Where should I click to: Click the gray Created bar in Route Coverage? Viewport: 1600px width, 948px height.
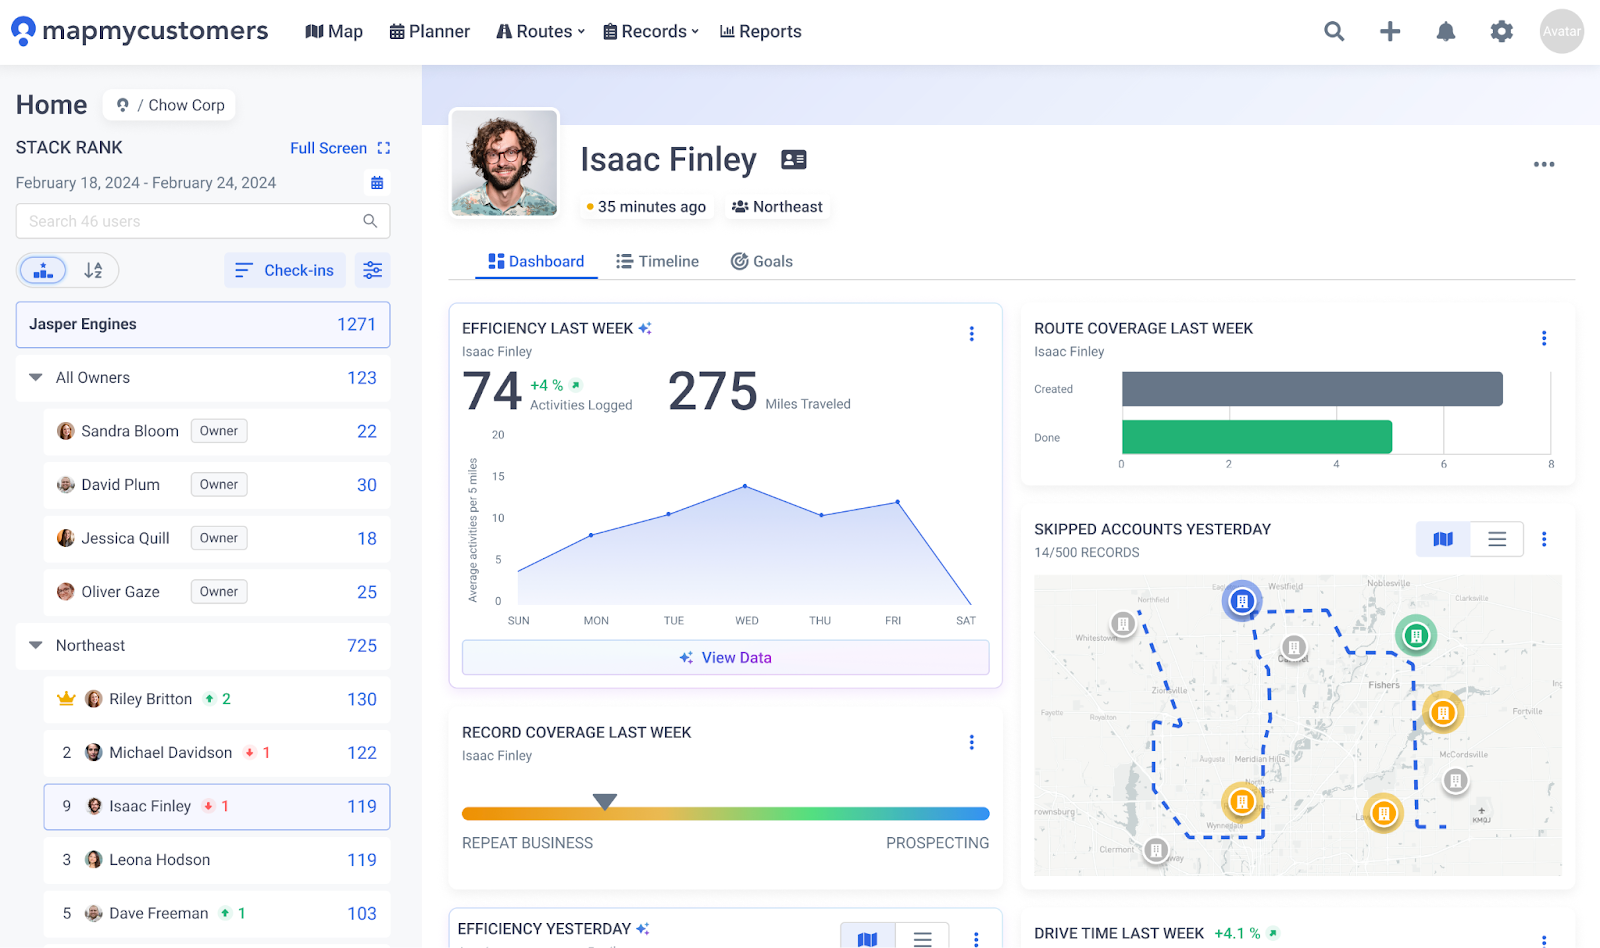coord(1312,389)
